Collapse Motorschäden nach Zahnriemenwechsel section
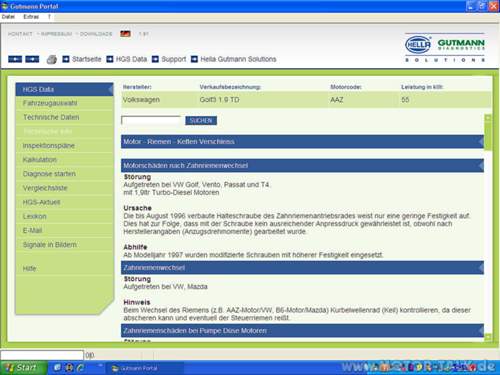The width and height of the screenshot is (500, 375). (302, 166)
